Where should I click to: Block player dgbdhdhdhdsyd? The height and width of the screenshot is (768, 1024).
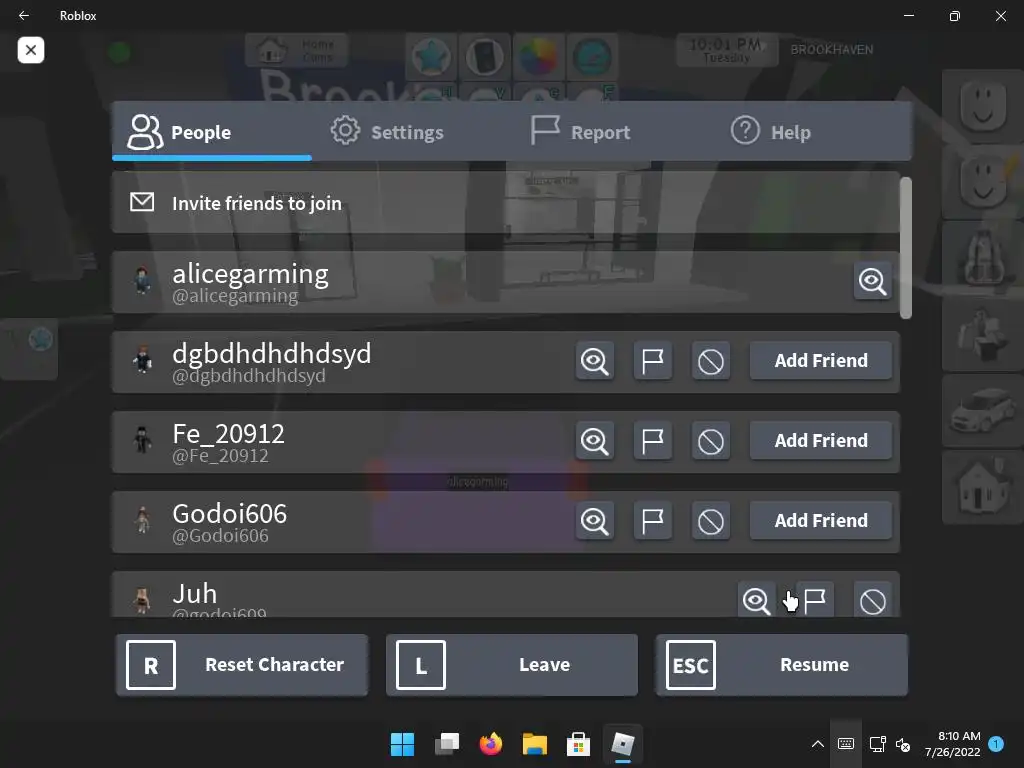click(x=711, y=360)
